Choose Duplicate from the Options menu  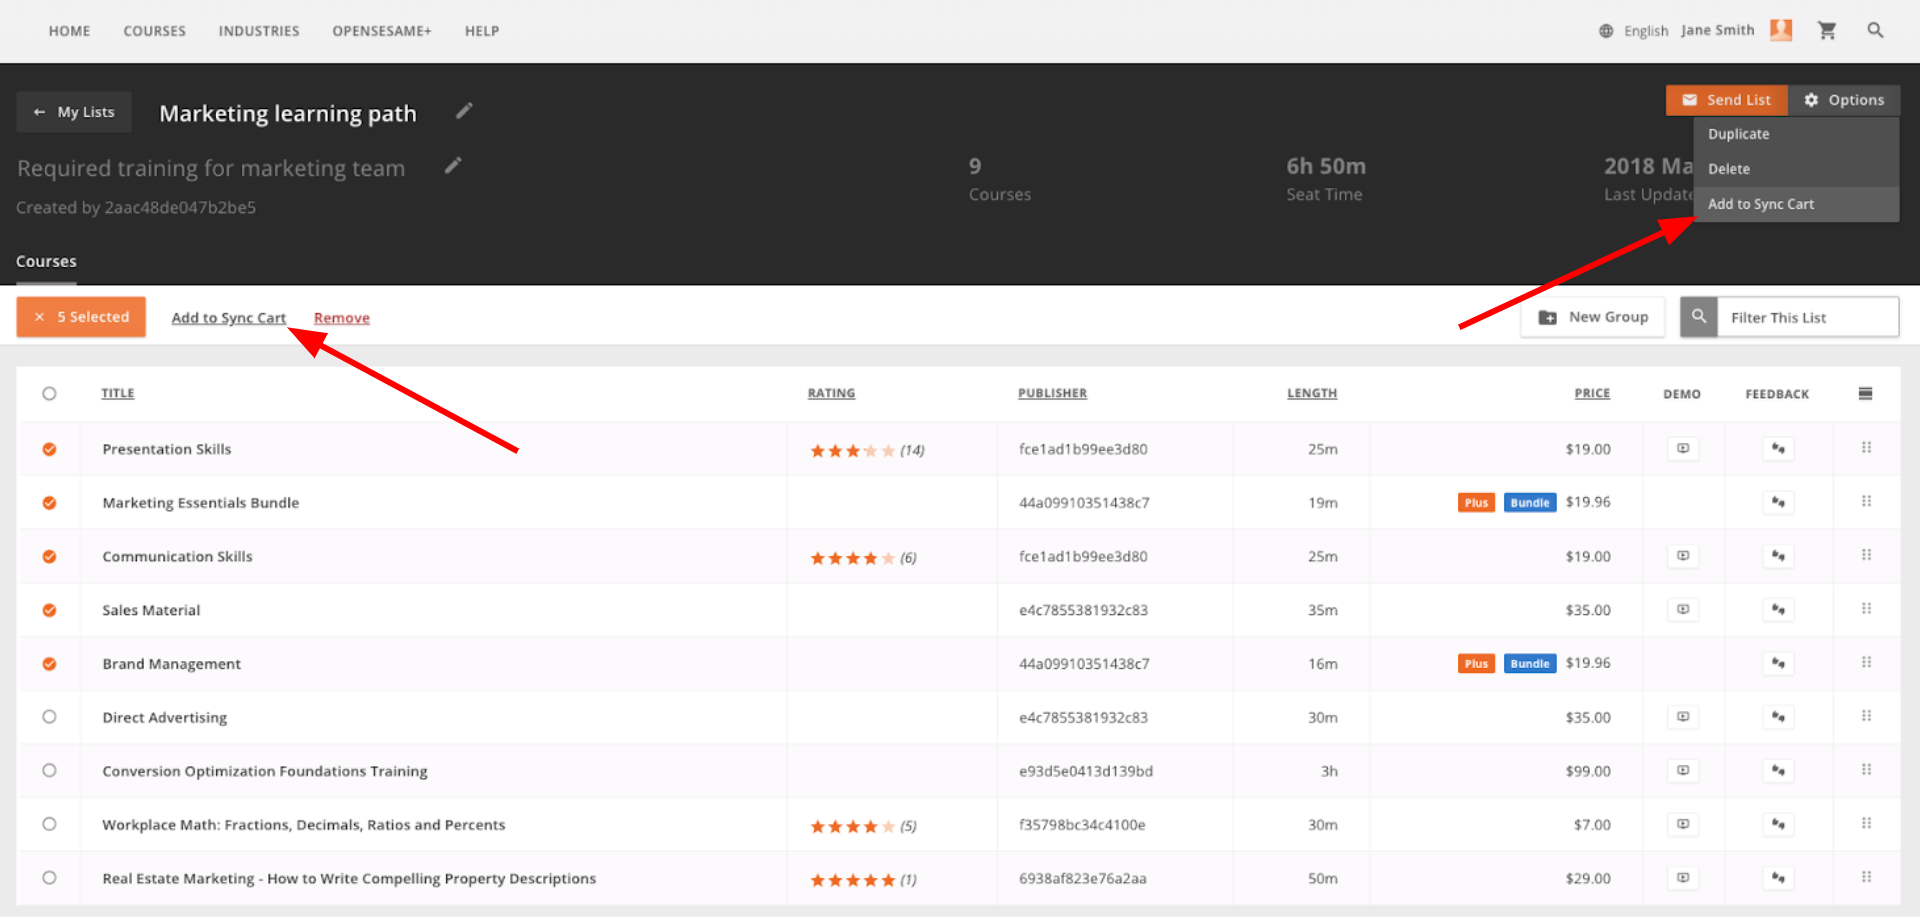tap(1738, 134)
